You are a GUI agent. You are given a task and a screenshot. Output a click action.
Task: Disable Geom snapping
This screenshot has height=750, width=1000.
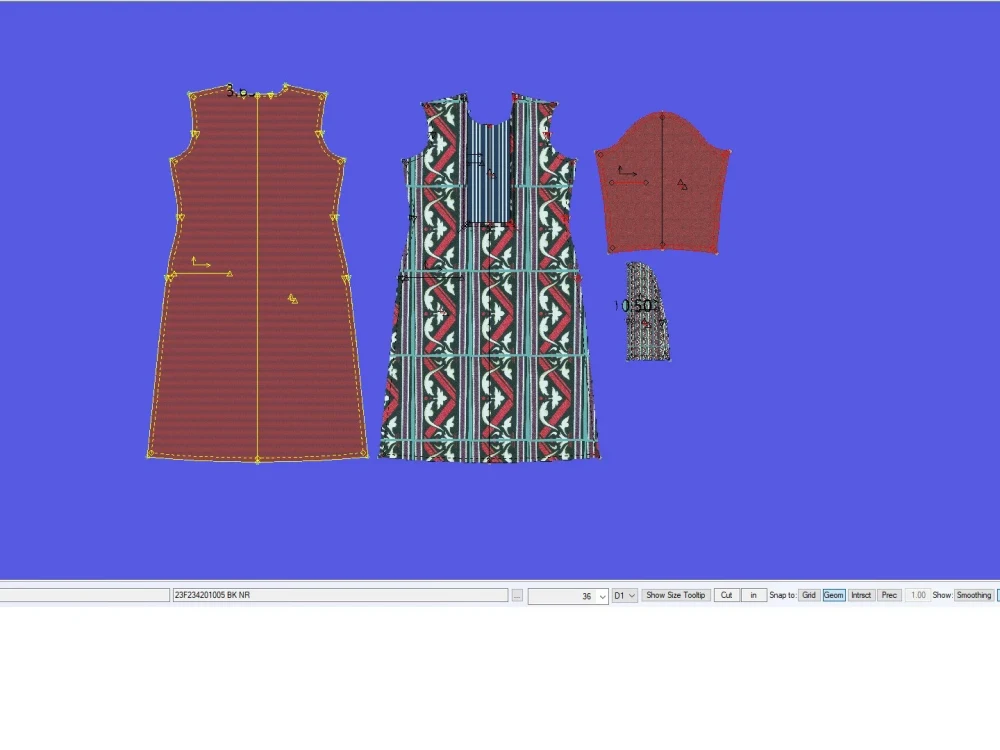coord(833,595)
